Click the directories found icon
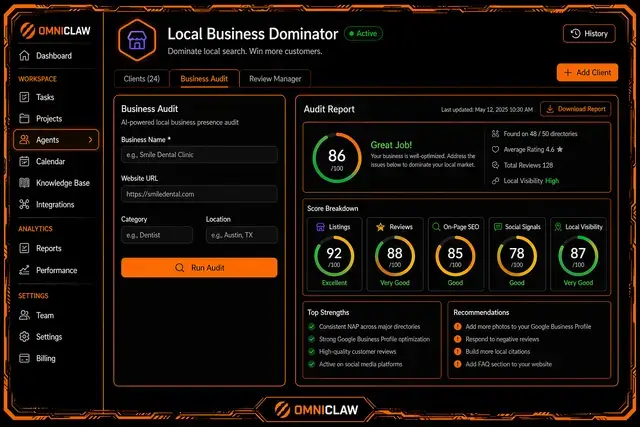The image size is (640, 427). [x=496, y=133]
